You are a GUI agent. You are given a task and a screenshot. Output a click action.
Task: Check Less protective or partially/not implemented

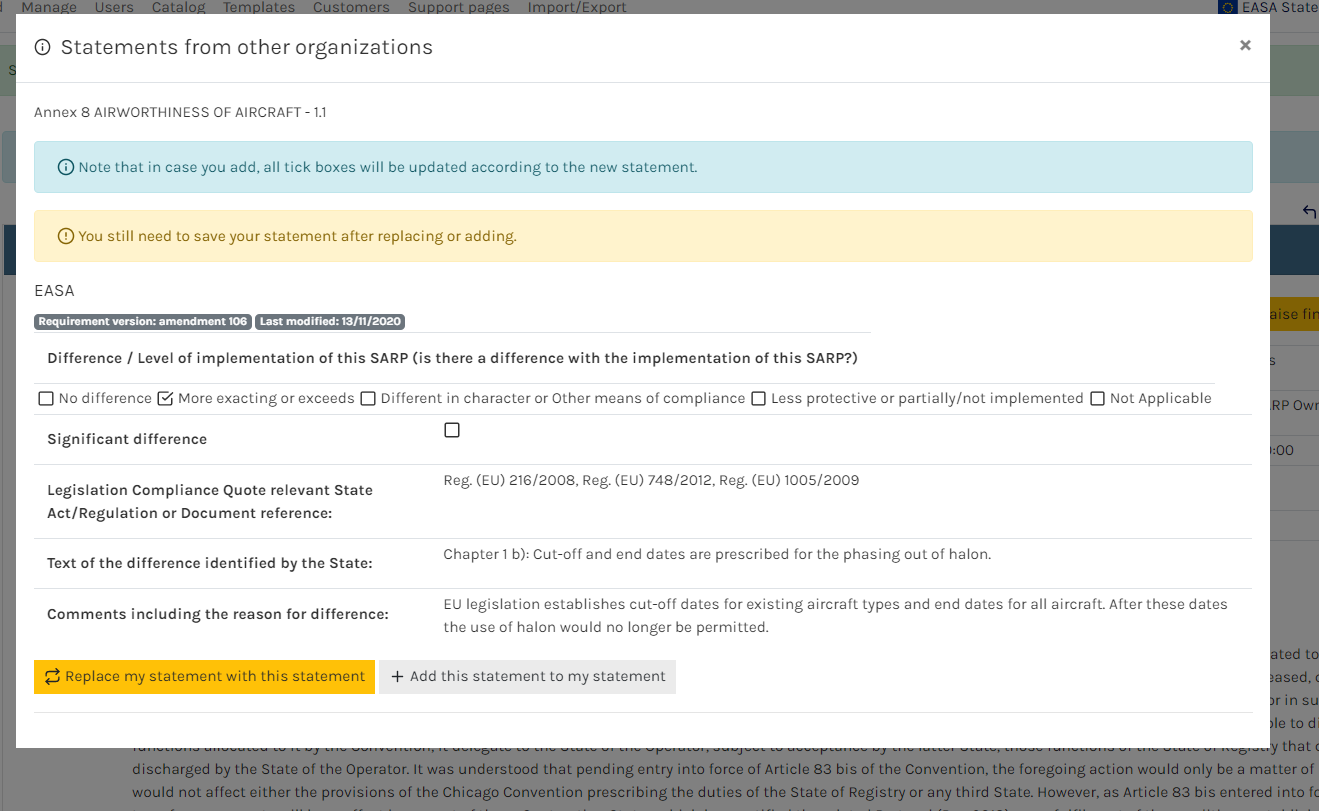[x=758, y=398]
